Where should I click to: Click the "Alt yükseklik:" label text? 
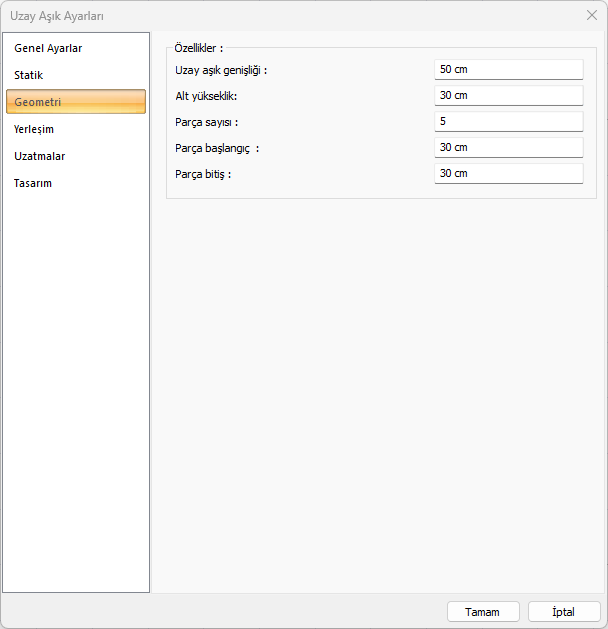(x=206, y=96)
